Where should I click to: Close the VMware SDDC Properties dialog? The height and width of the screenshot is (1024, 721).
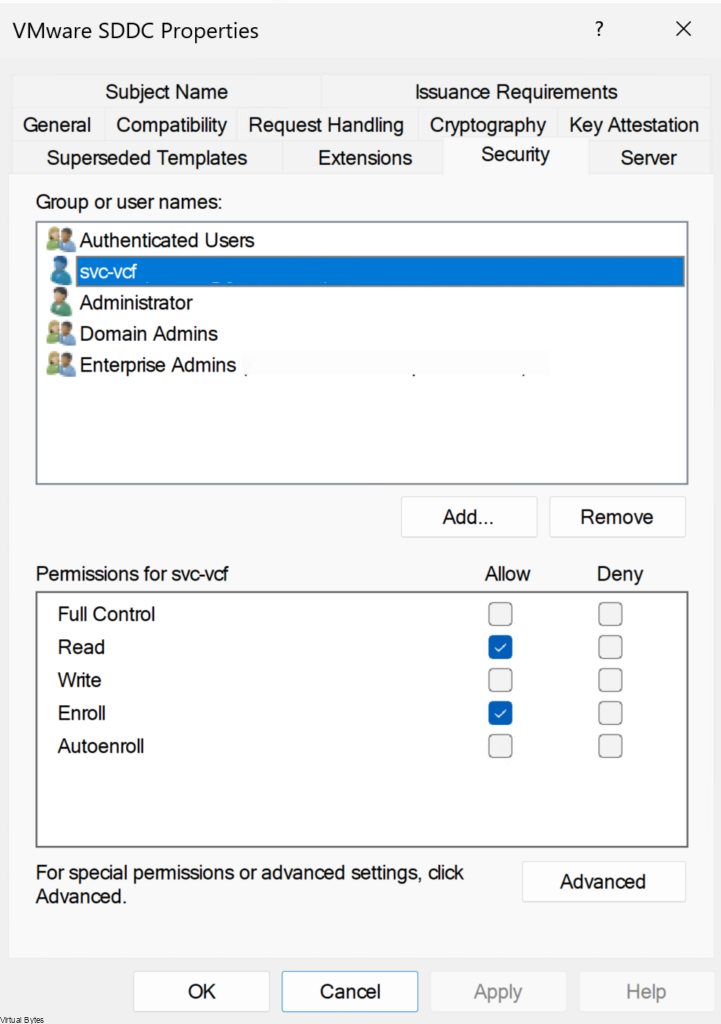pyautogui.click(x=683, y=30)
